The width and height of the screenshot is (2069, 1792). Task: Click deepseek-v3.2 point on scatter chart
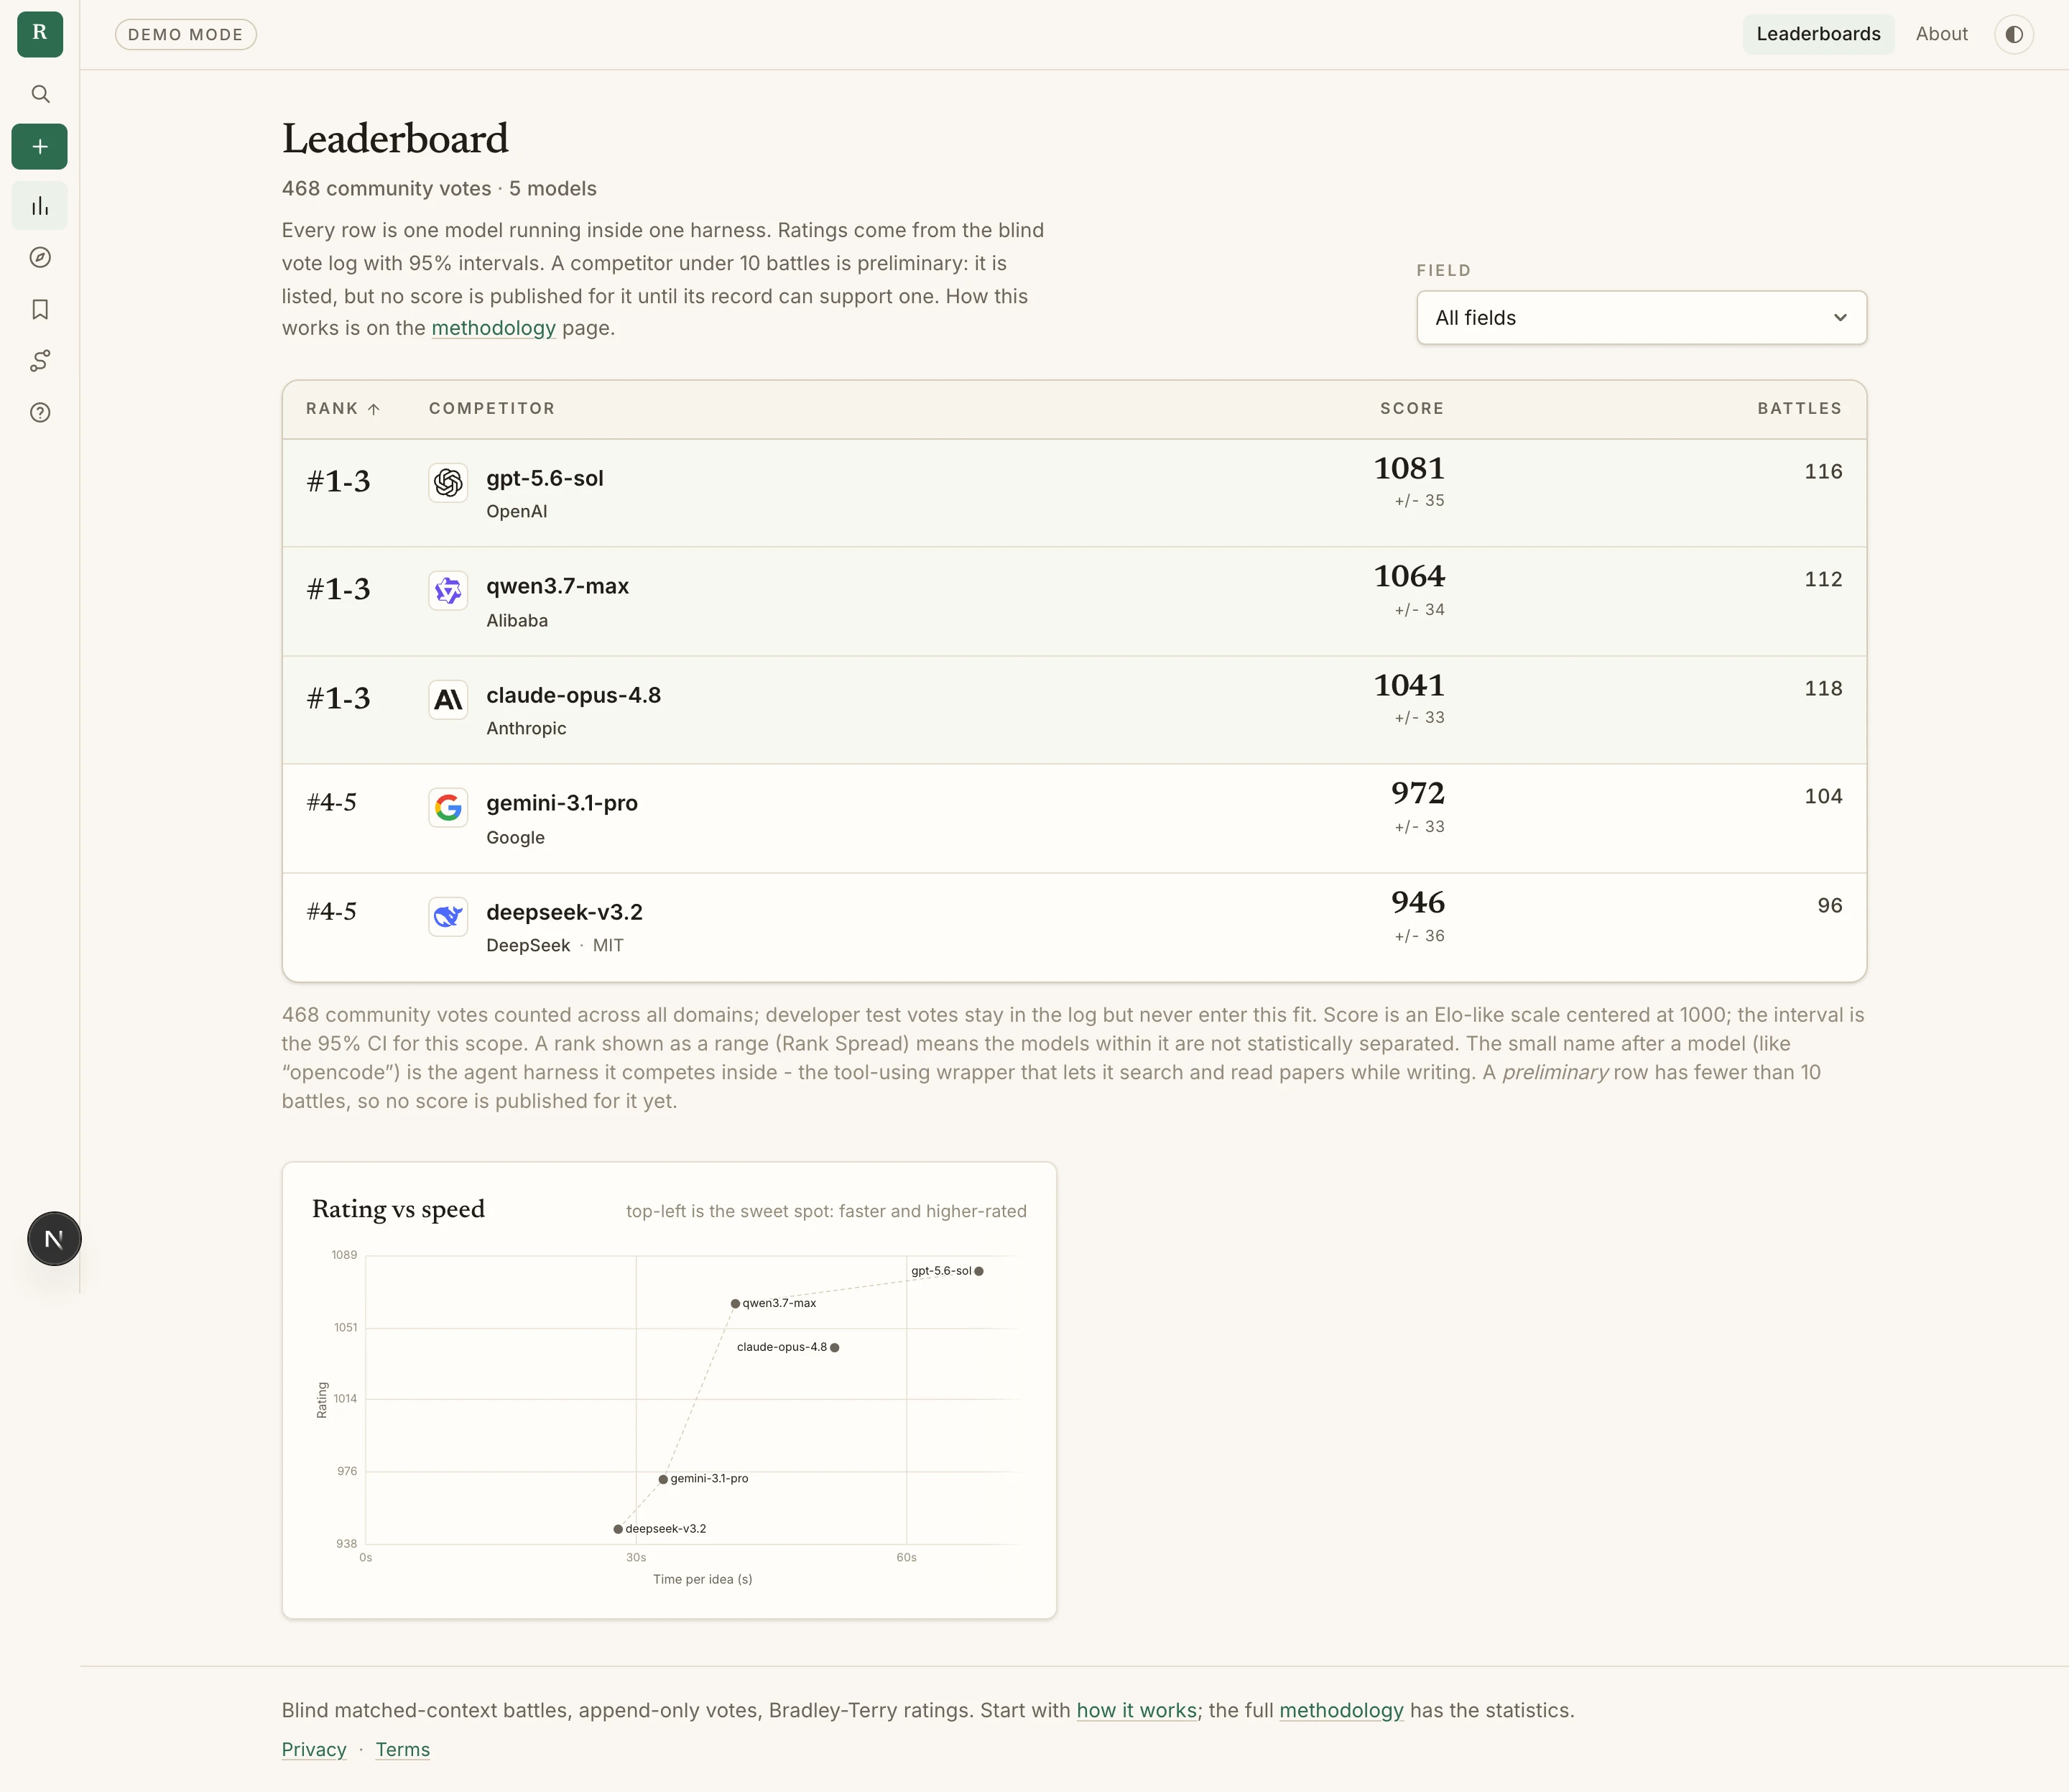[x=618, y=1529]
